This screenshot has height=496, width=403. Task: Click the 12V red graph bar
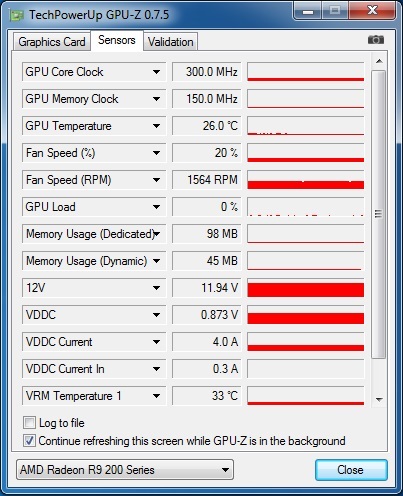306,290
